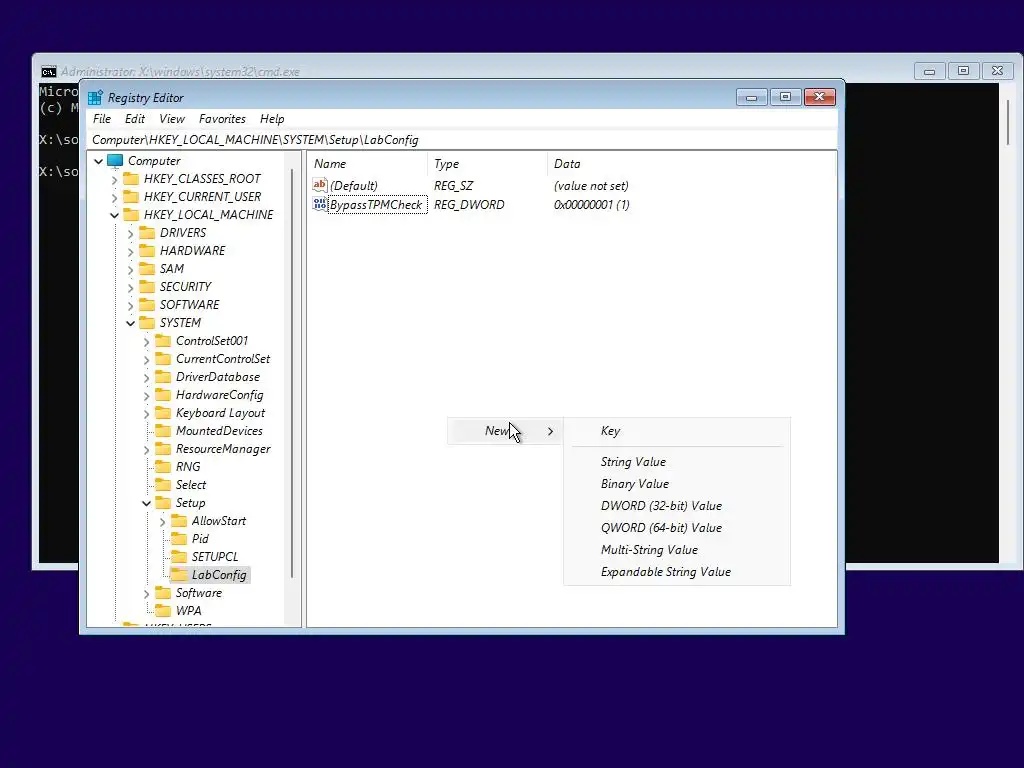The width and height of the screenshot is (1024, 768).
Task: Close the cmd.exe window
Action: 997,71
